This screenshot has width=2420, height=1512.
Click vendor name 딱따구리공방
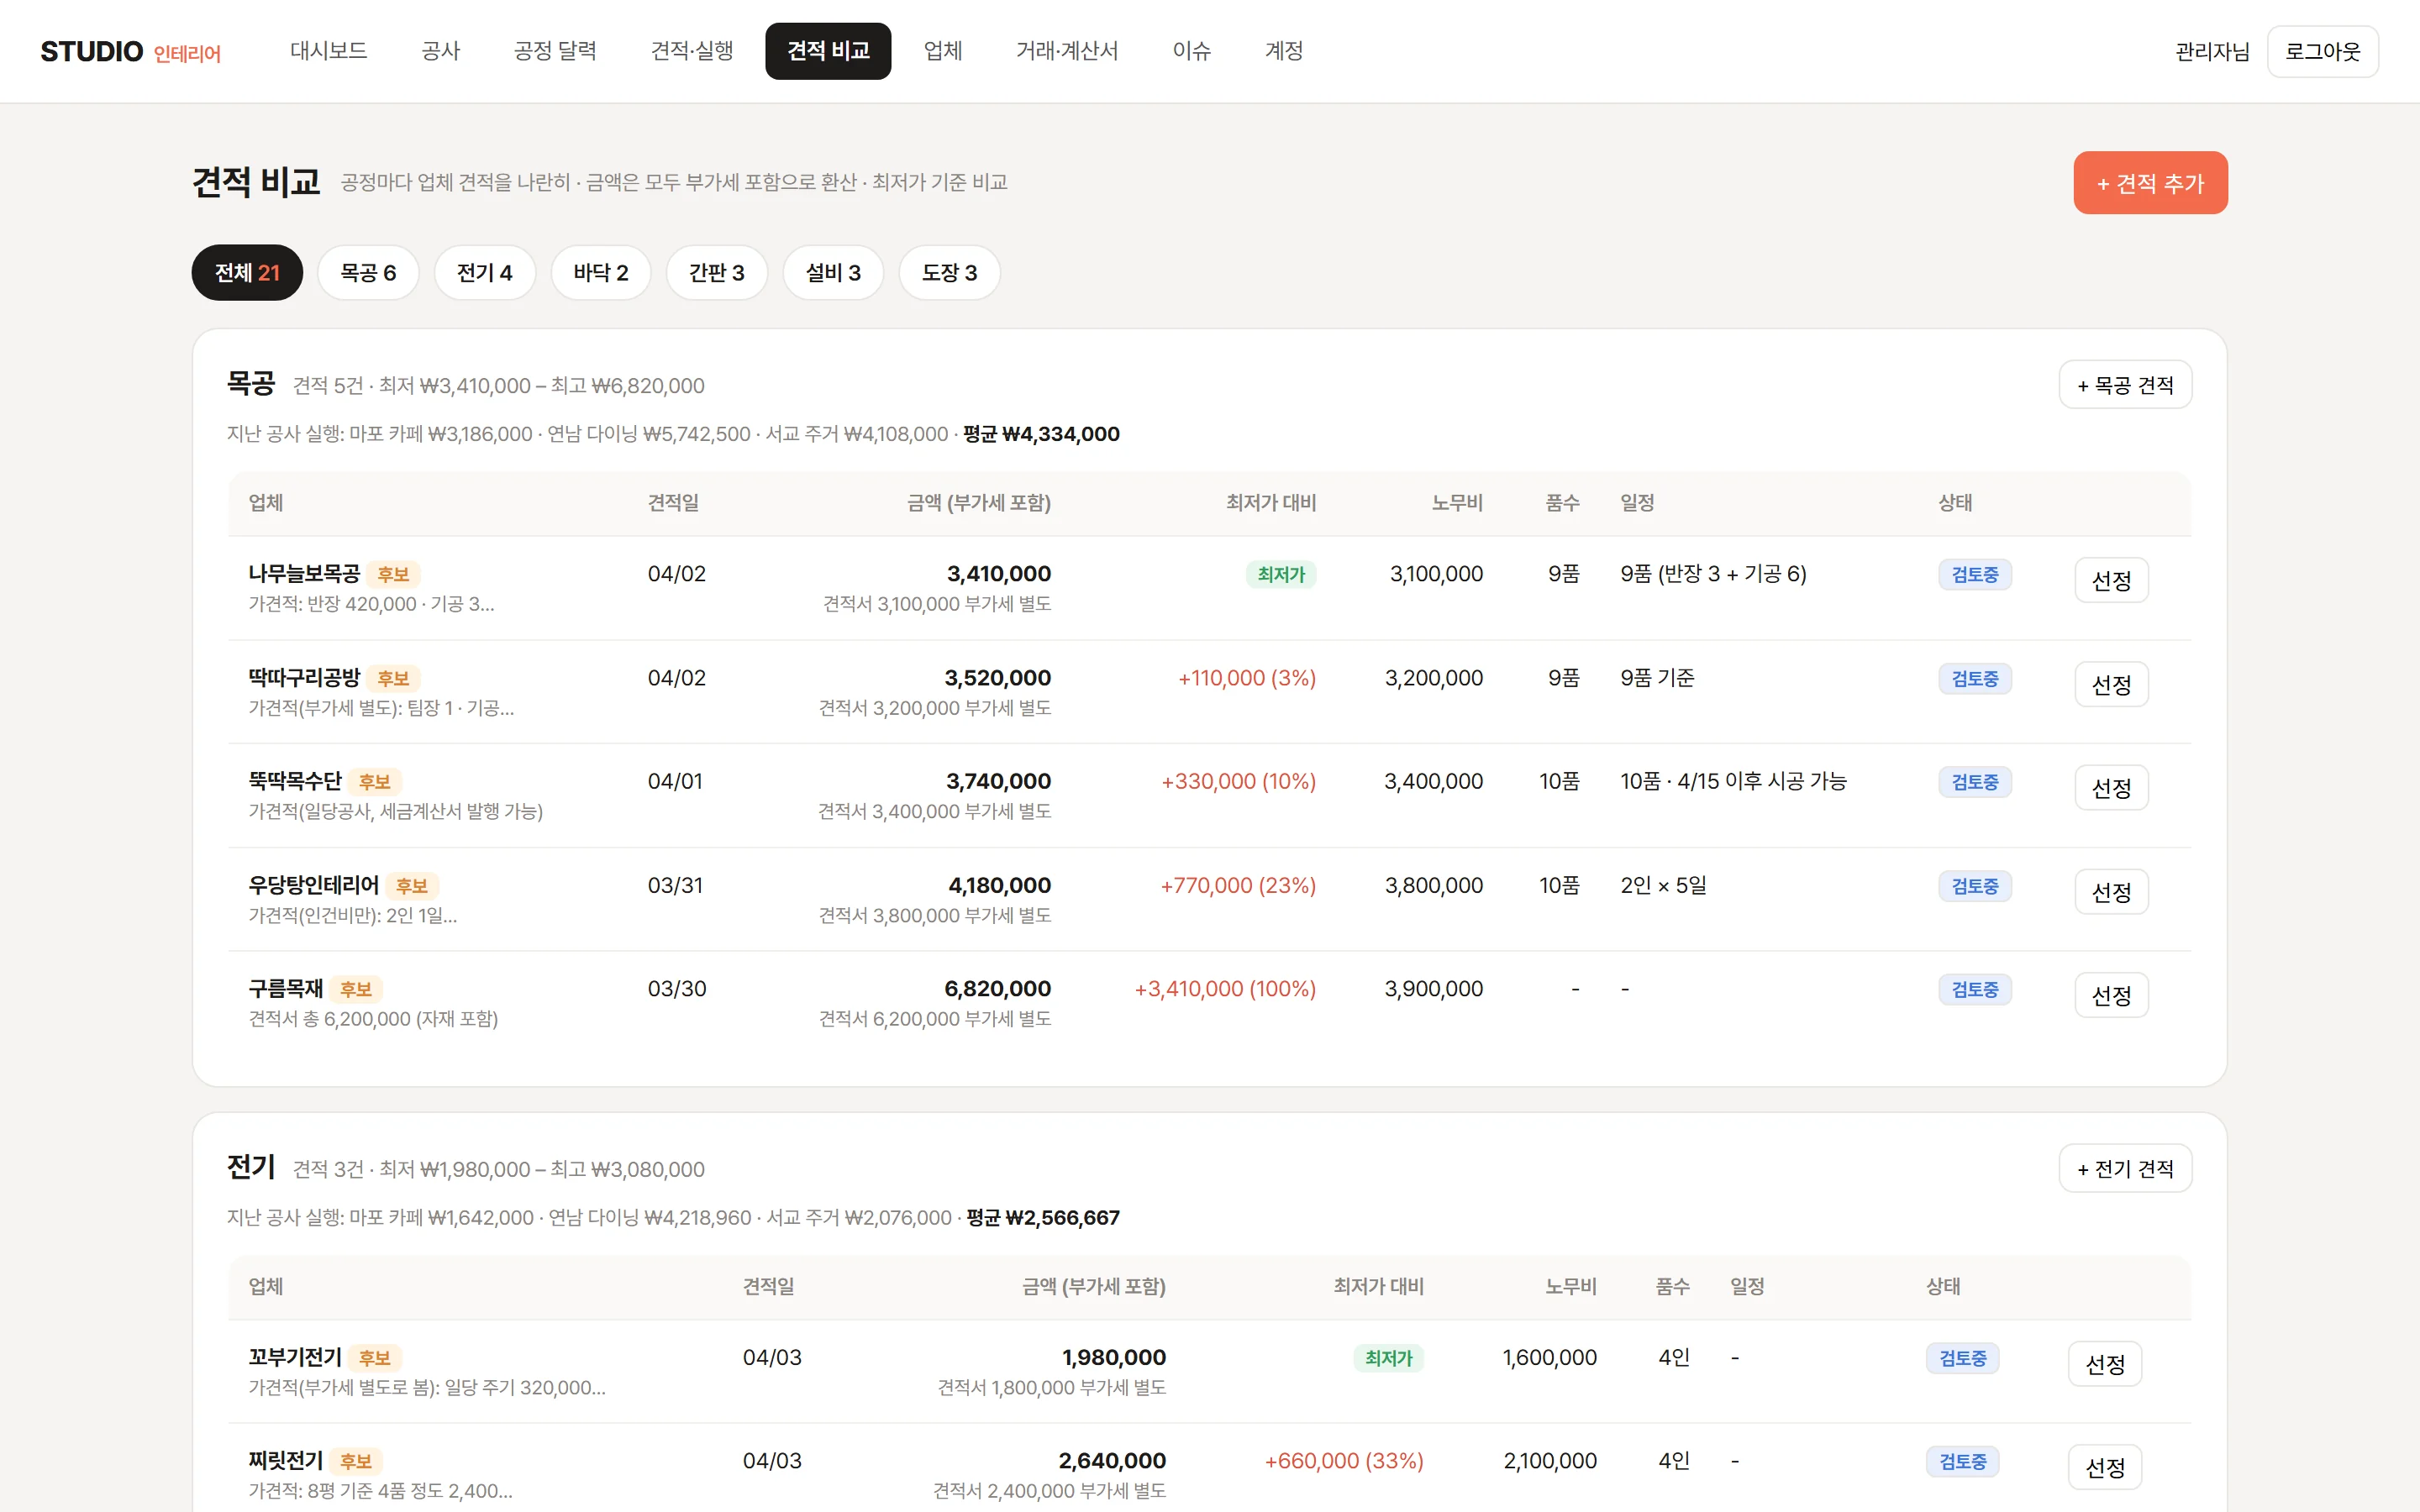click(x=304, y=677)
